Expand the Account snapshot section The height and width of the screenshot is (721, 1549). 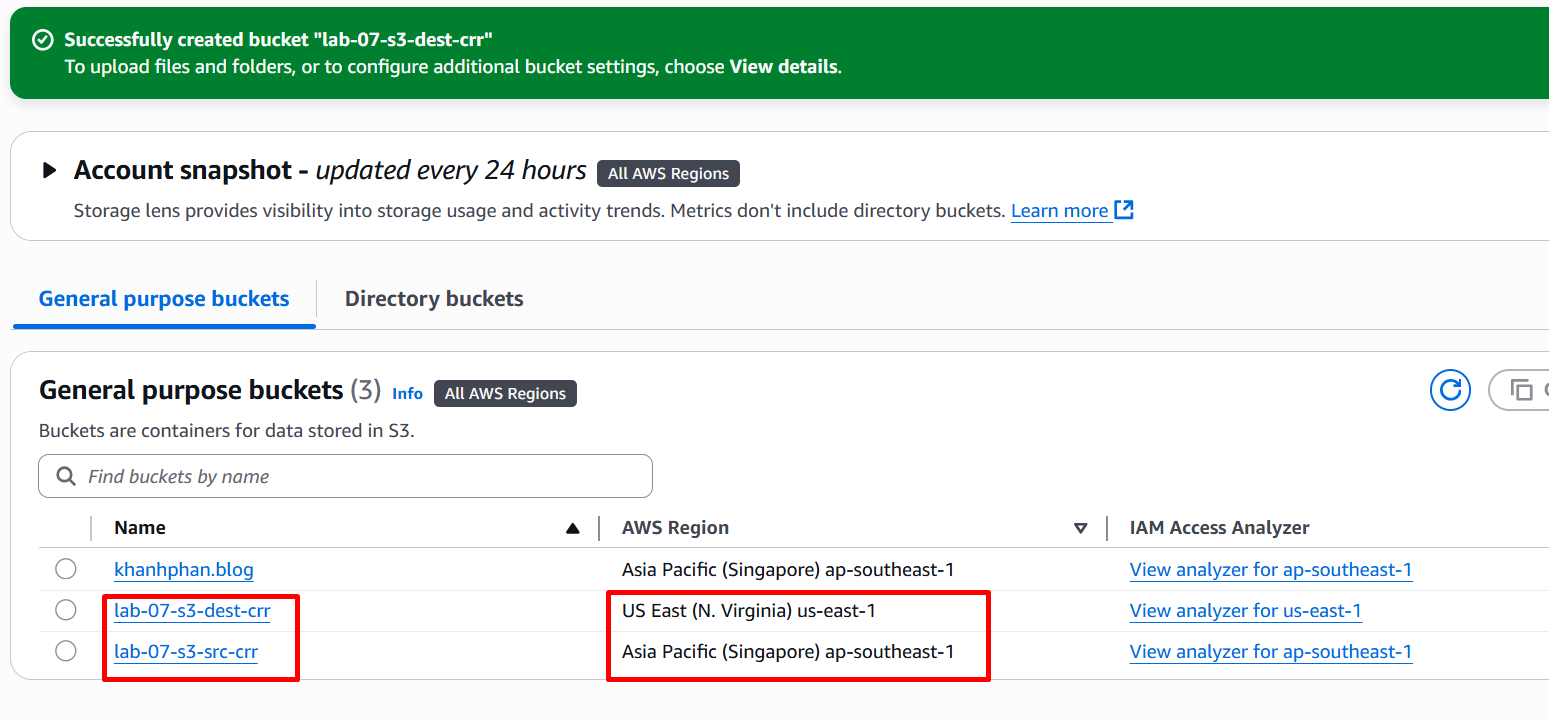coord(49,170)
